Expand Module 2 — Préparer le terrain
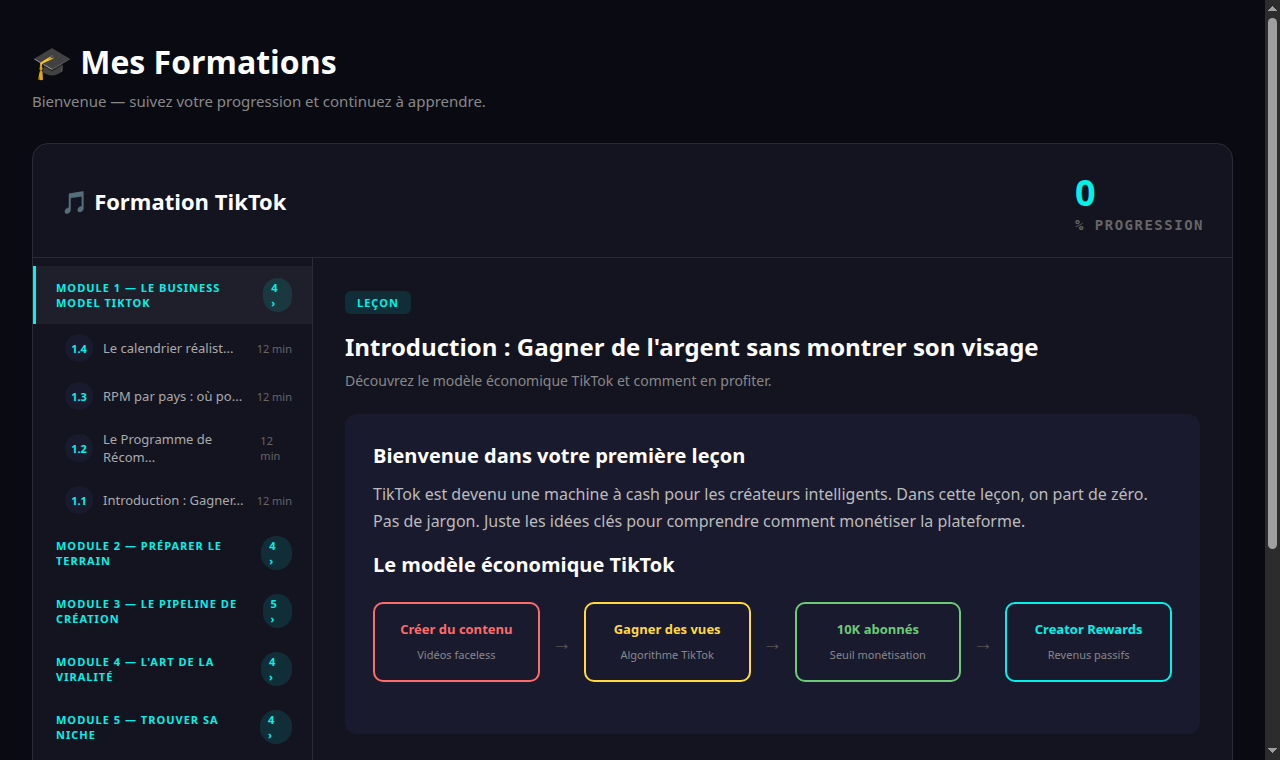1280x760 pixels. pyautogui.click(x=173, y=553)
